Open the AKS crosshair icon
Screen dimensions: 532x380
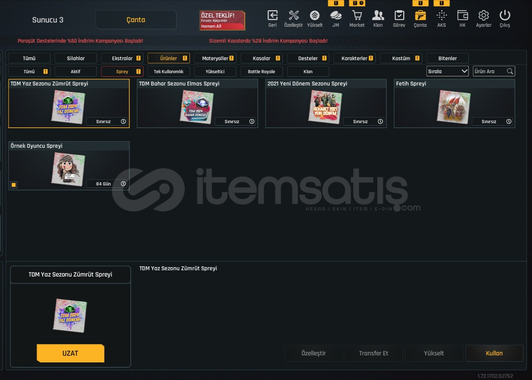pos(441,16)
